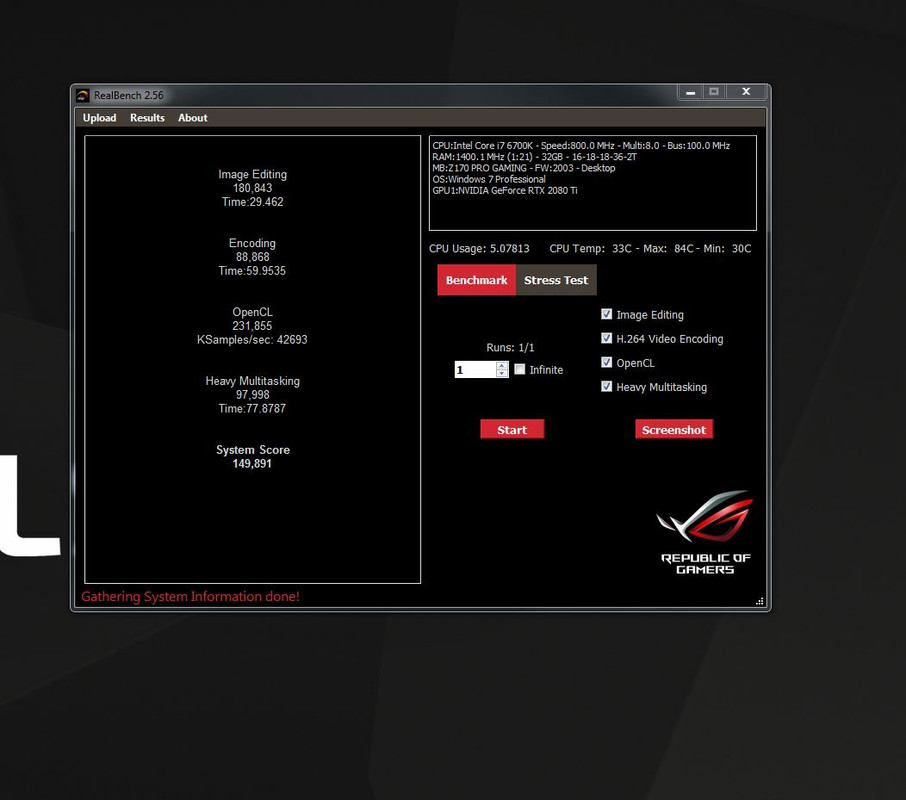This screenshot has width=906, height=800.
Task: Click the 'CPU:Intel Core i7 6700K' info line
Action: [x=581, y=146]
